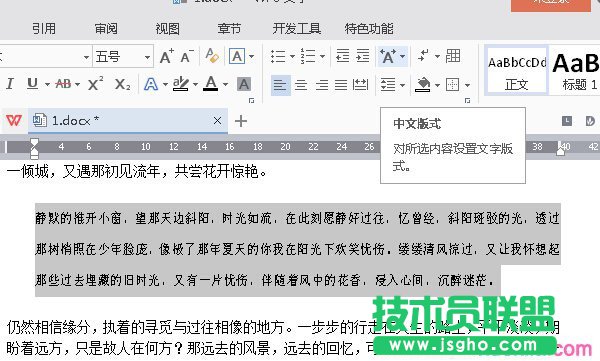Click the bullet list icon
600x361 pixels.
pyautogui.click(x=278, y=56)
